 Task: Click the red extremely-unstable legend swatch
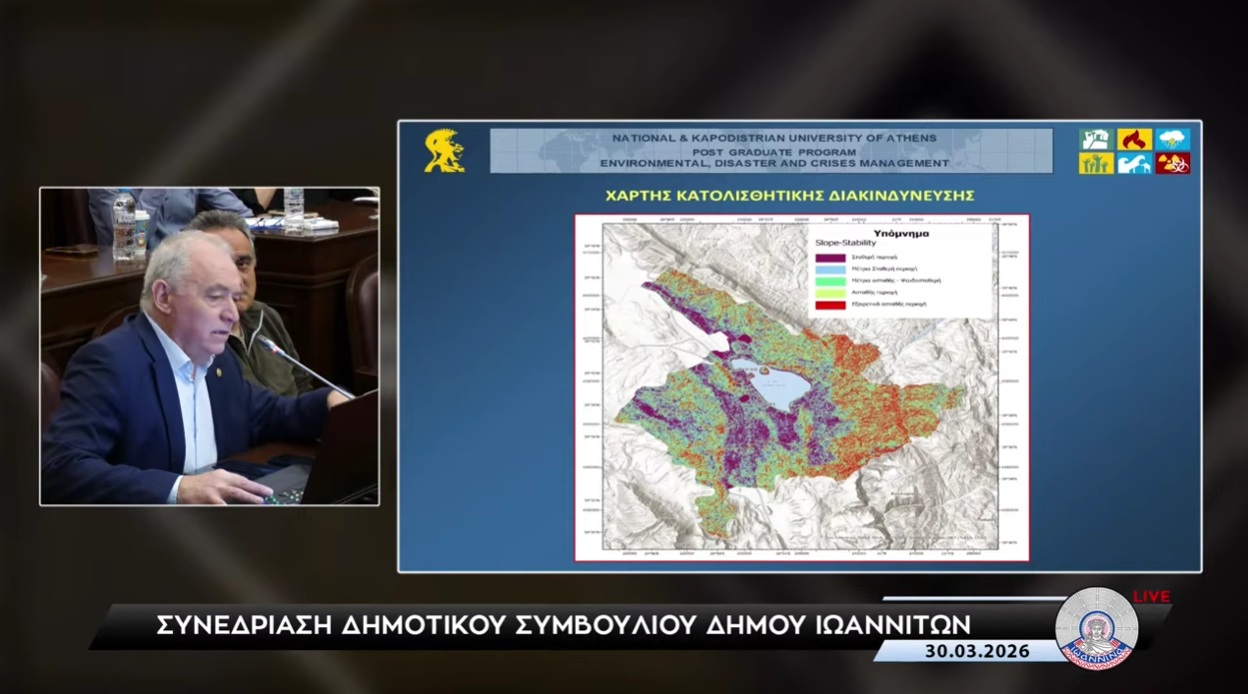830,303
